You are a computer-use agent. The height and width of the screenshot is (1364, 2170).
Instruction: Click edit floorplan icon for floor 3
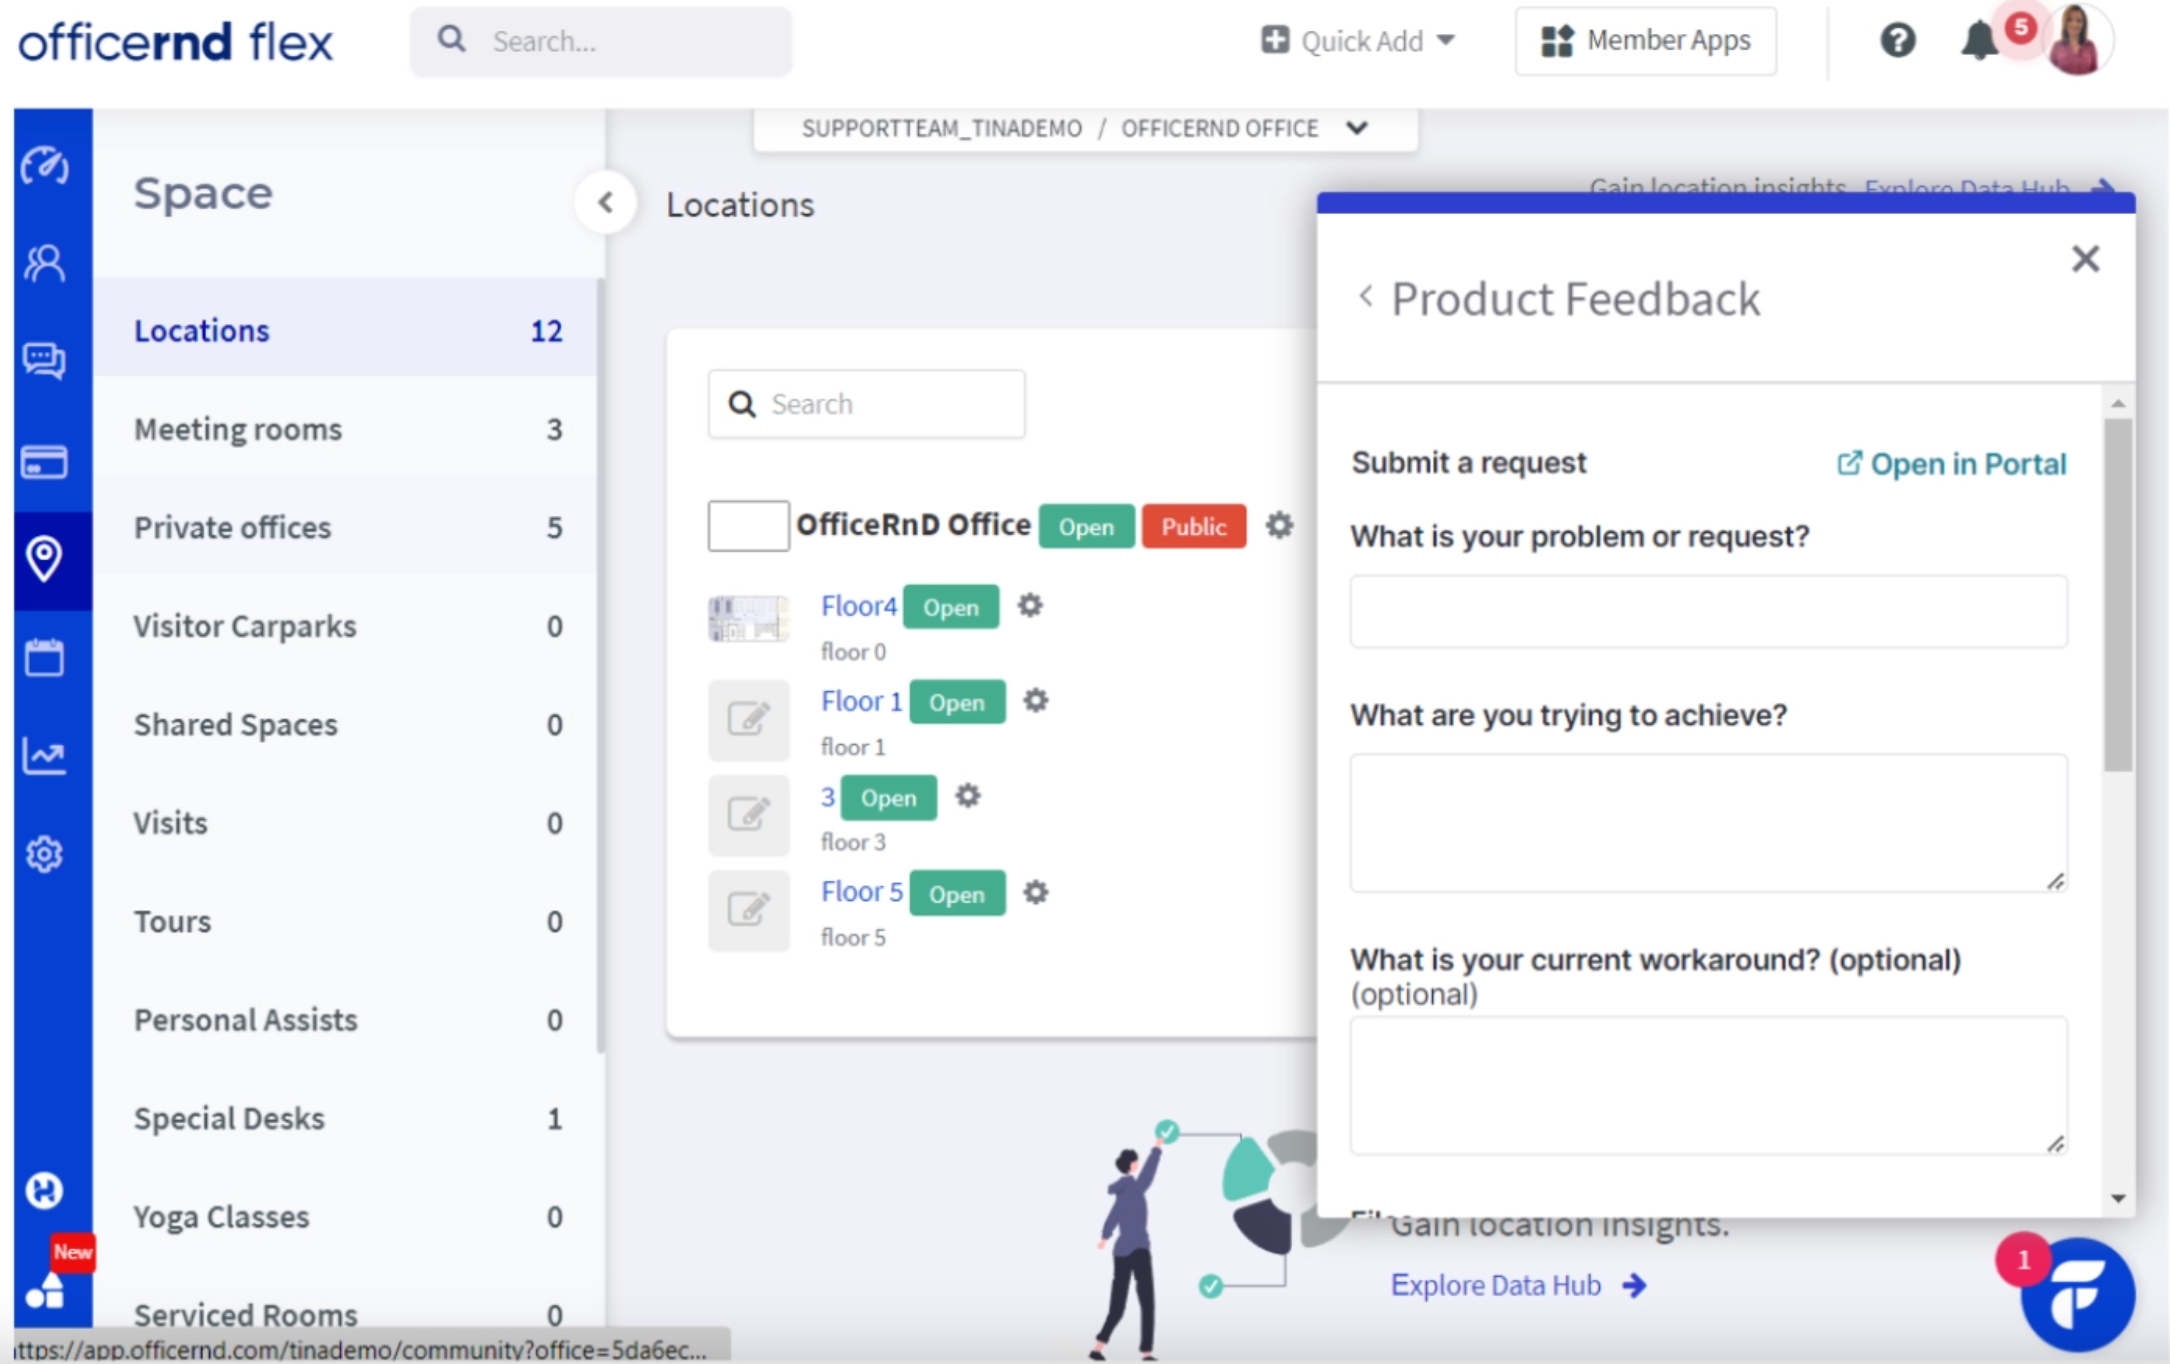pyautogui.click(x=749, y=815)
